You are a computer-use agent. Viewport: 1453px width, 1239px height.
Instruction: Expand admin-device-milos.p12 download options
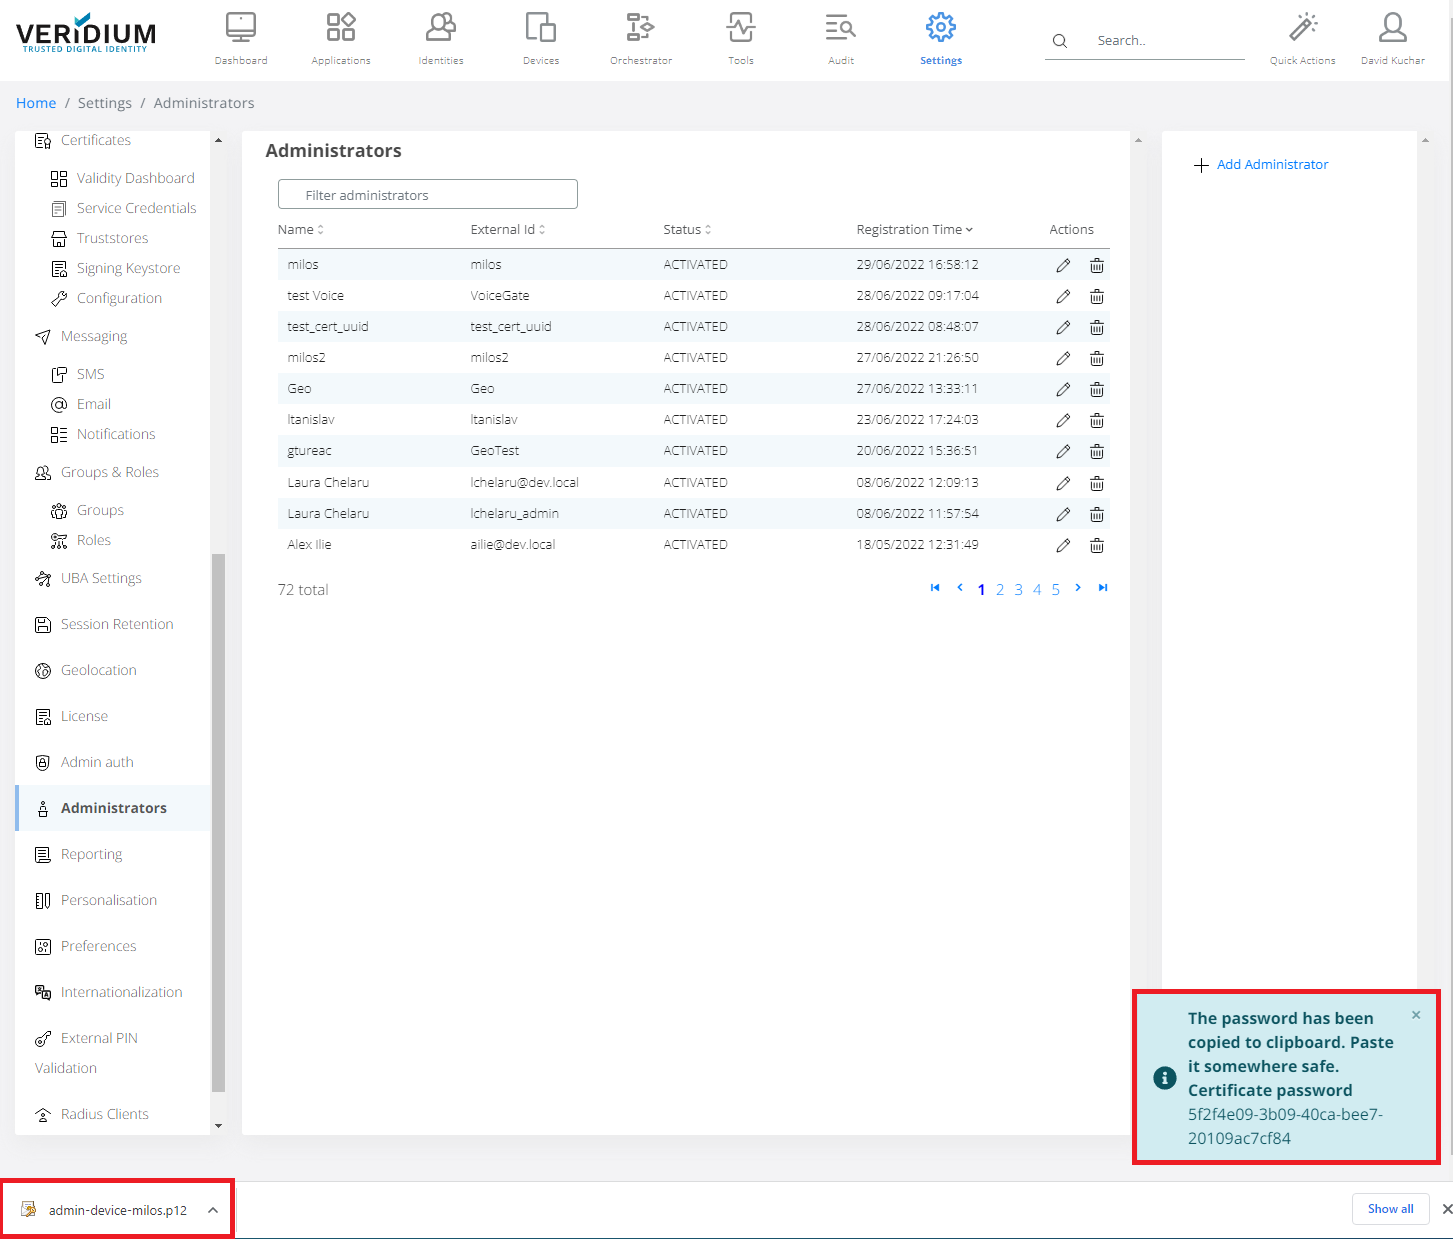point(213,1210)
